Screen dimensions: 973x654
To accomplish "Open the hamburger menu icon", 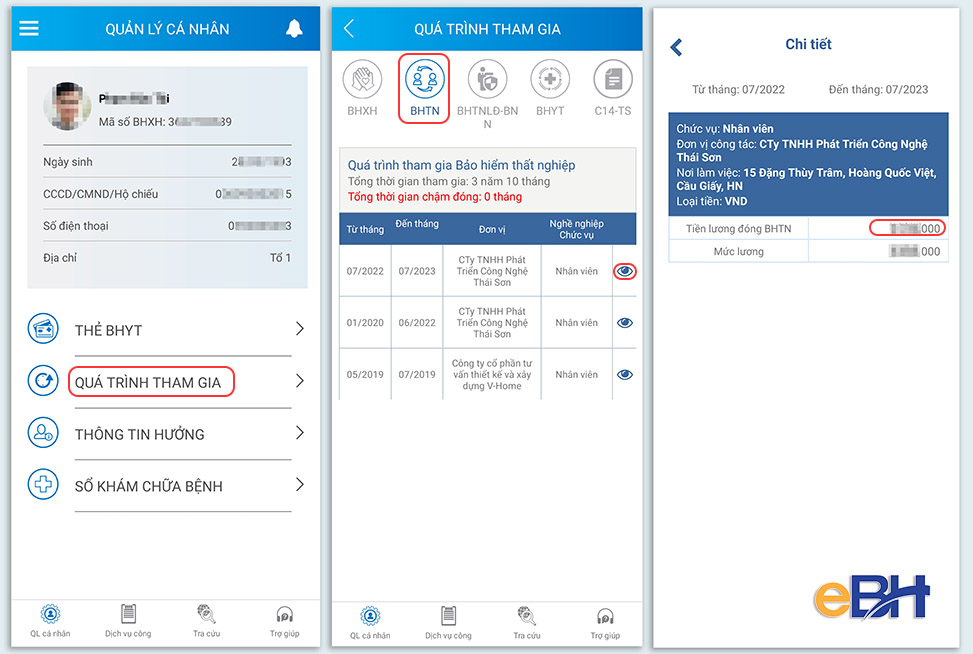I will pyautogui.click(x=29, y=29).
